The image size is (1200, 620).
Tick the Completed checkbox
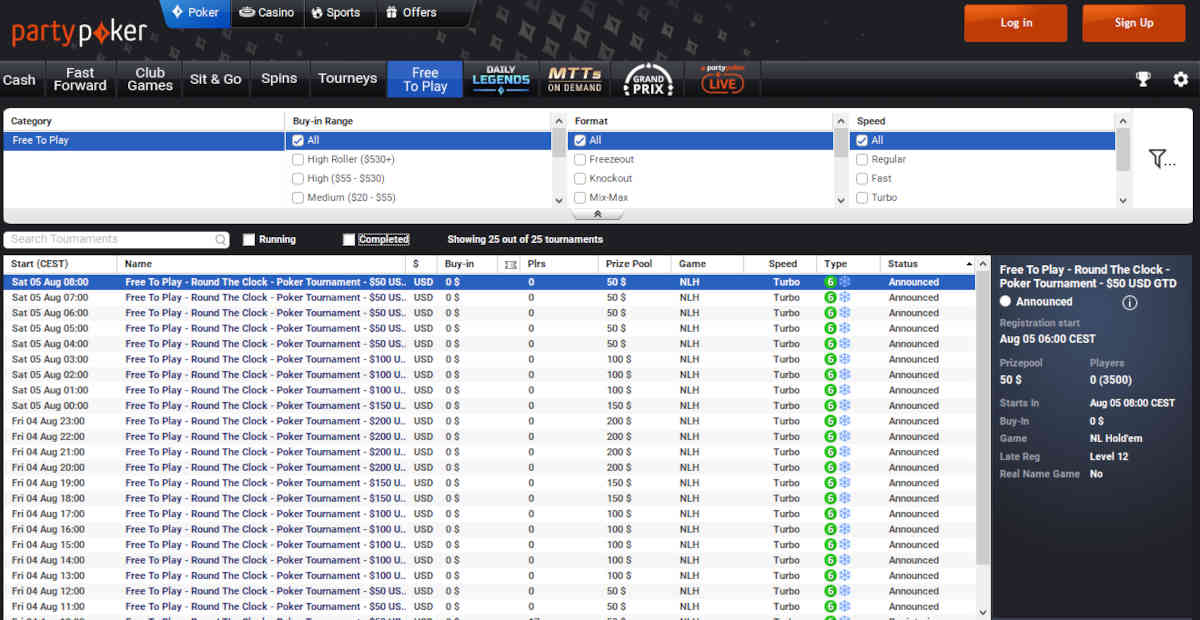tap(349, 240)
